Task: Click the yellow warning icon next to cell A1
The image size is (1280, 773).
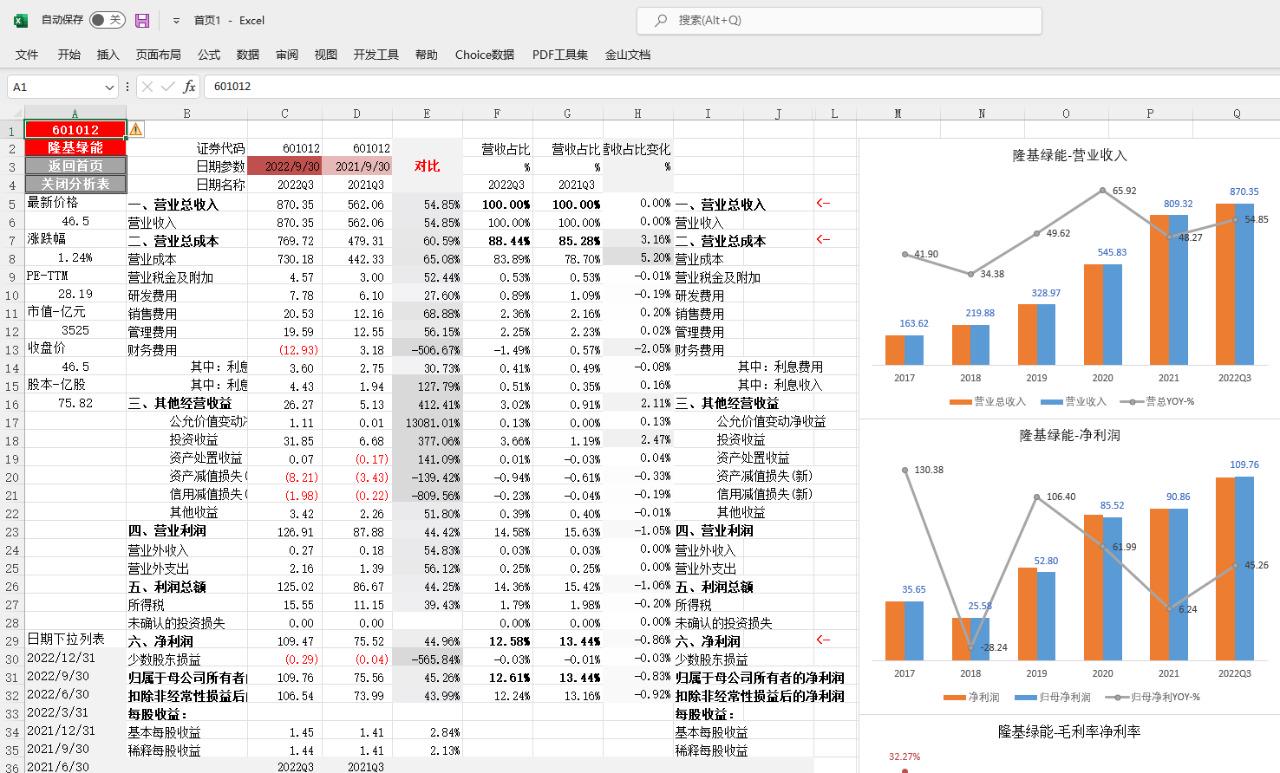Action: coord(136,129)
